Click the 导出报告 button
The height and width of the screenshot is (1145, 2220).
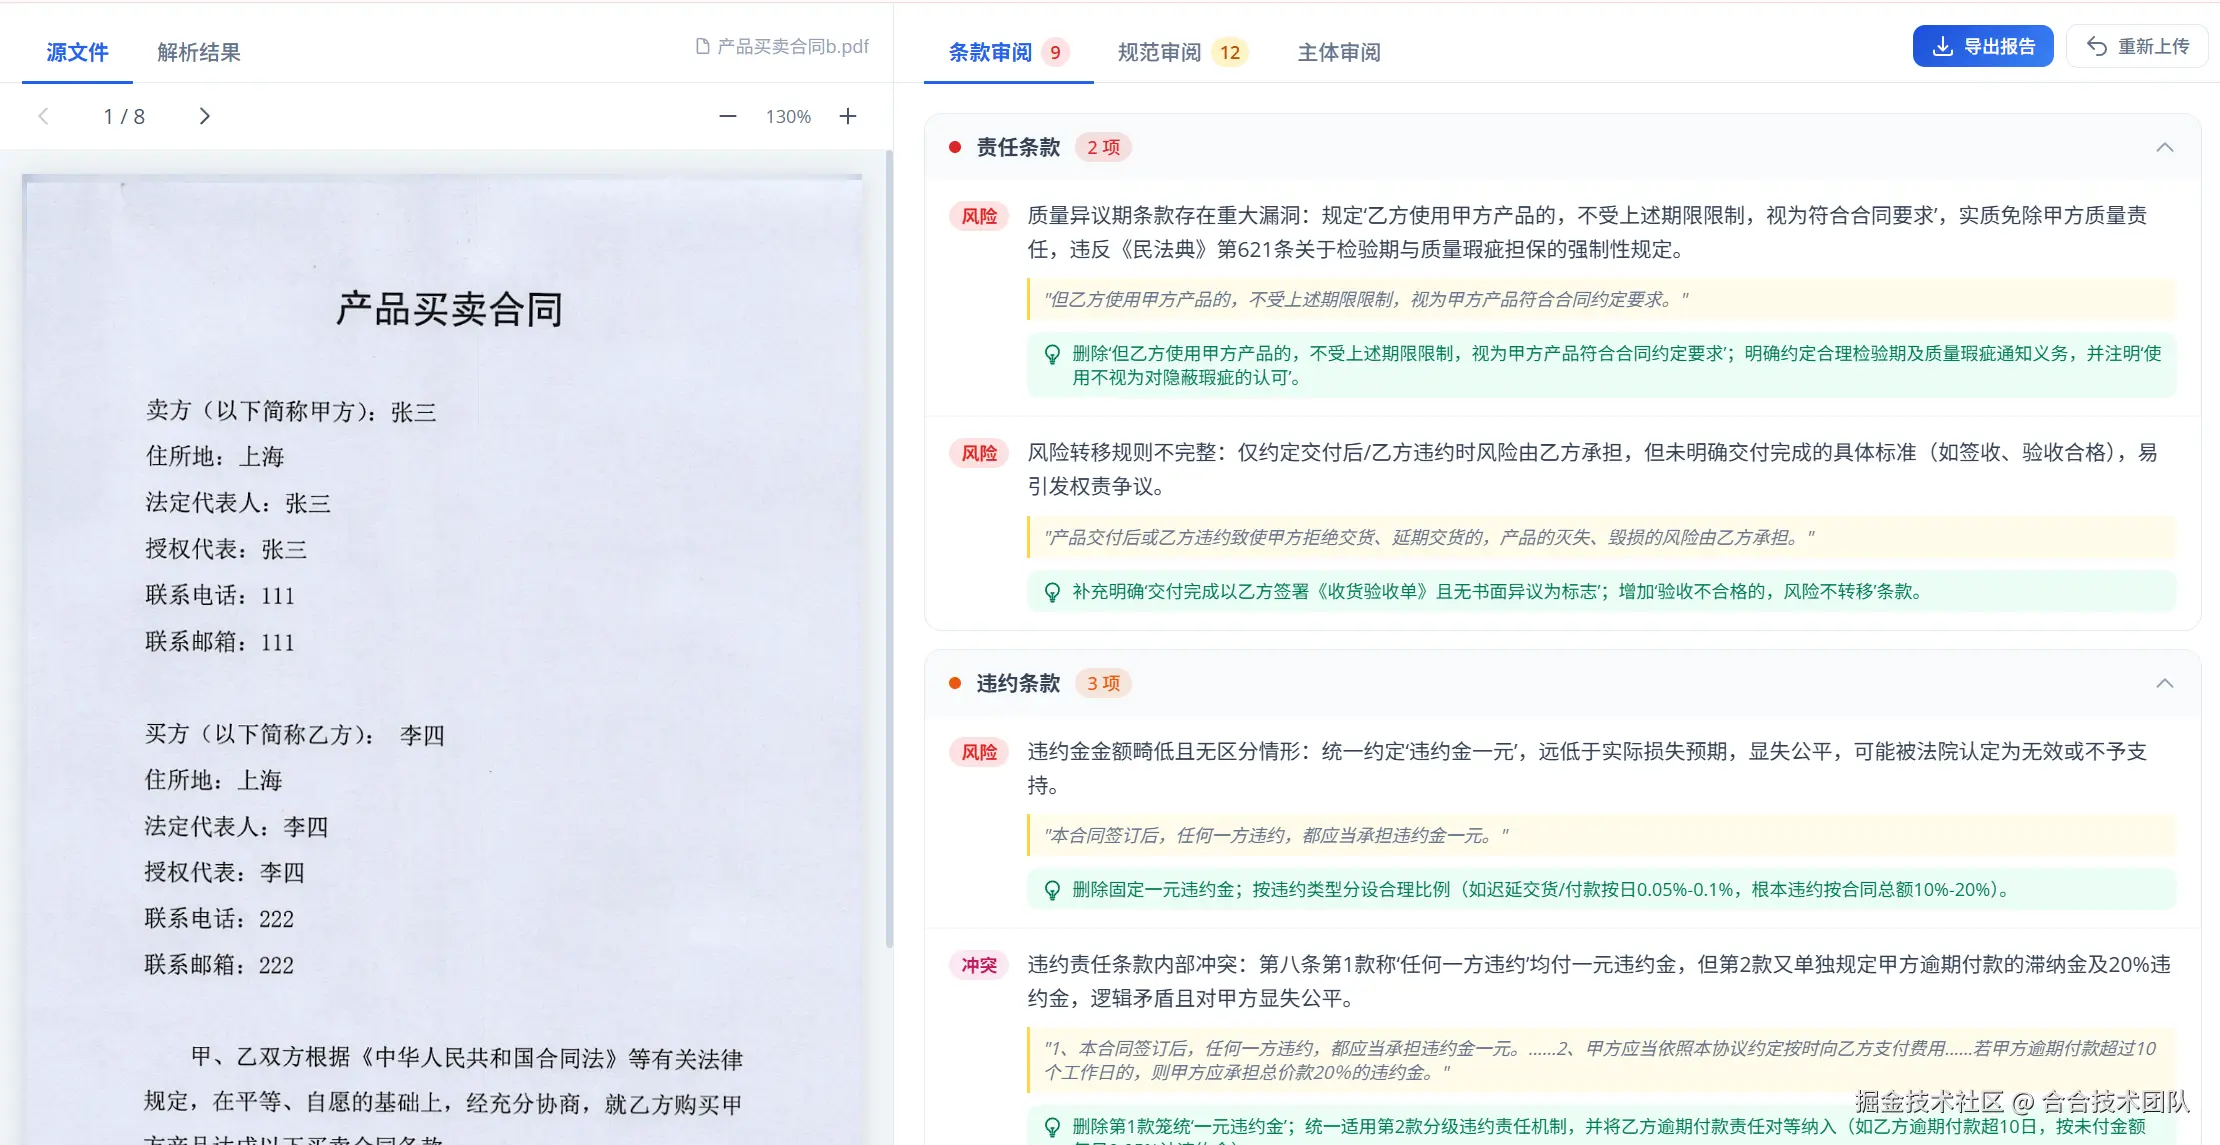(x=1983, y=45)
